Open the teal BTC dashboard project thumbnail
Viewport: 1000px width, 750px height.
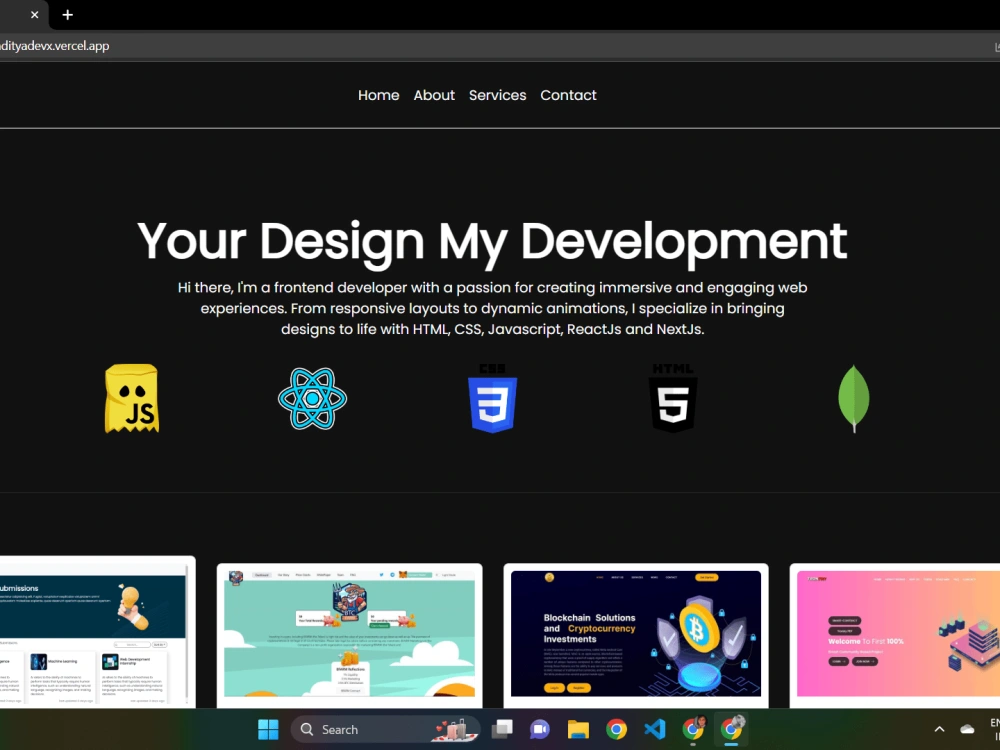click(349, 635)
